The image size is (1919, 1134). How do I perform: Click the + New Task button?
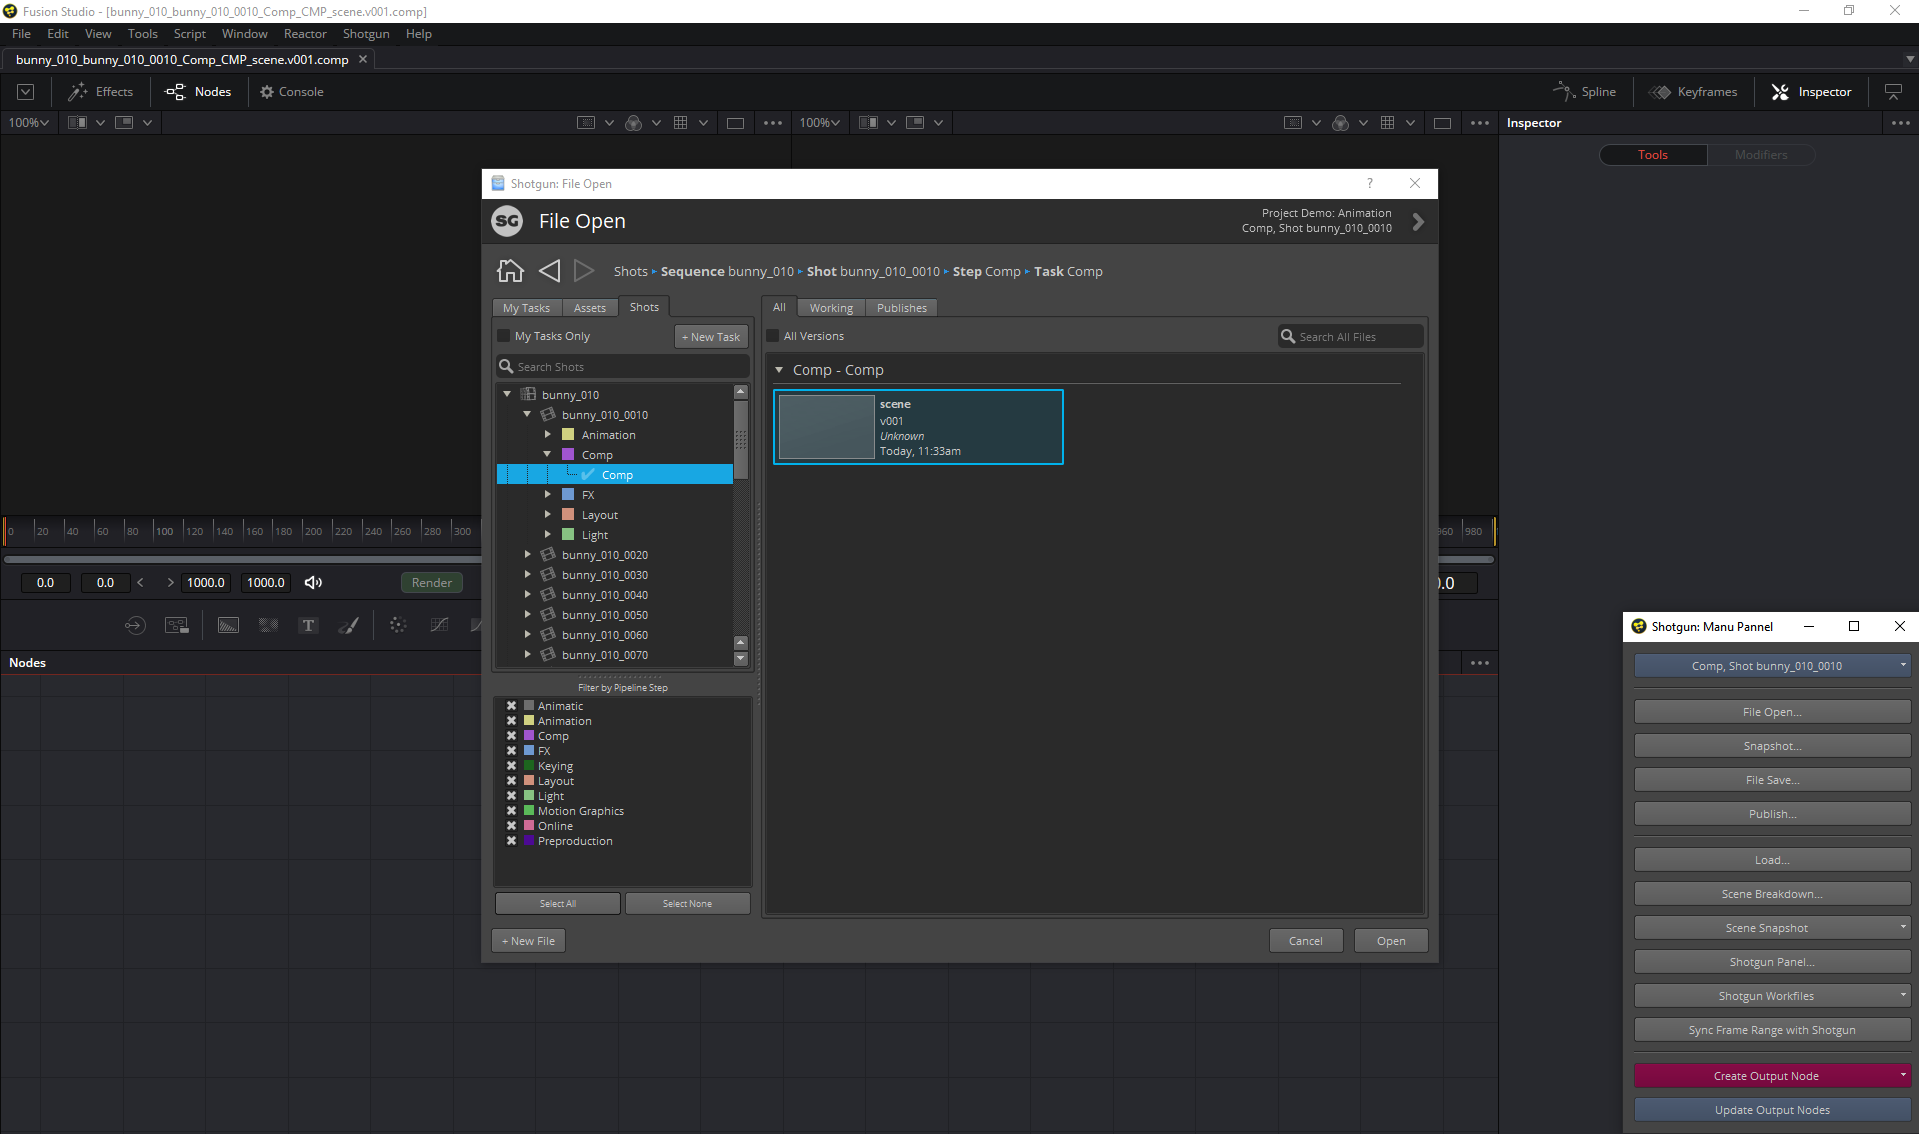(711, 337)
